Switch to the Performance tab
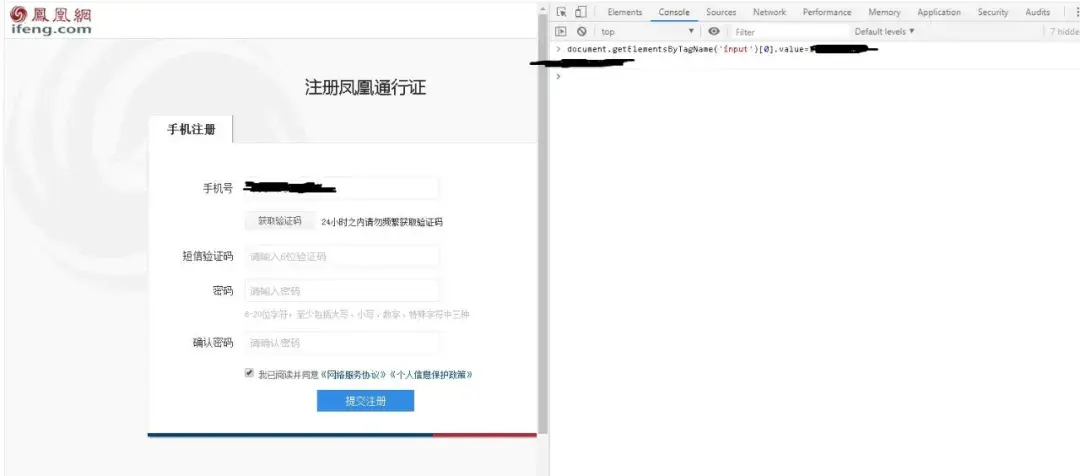The image size is (1080, 476). coord(827,12)
